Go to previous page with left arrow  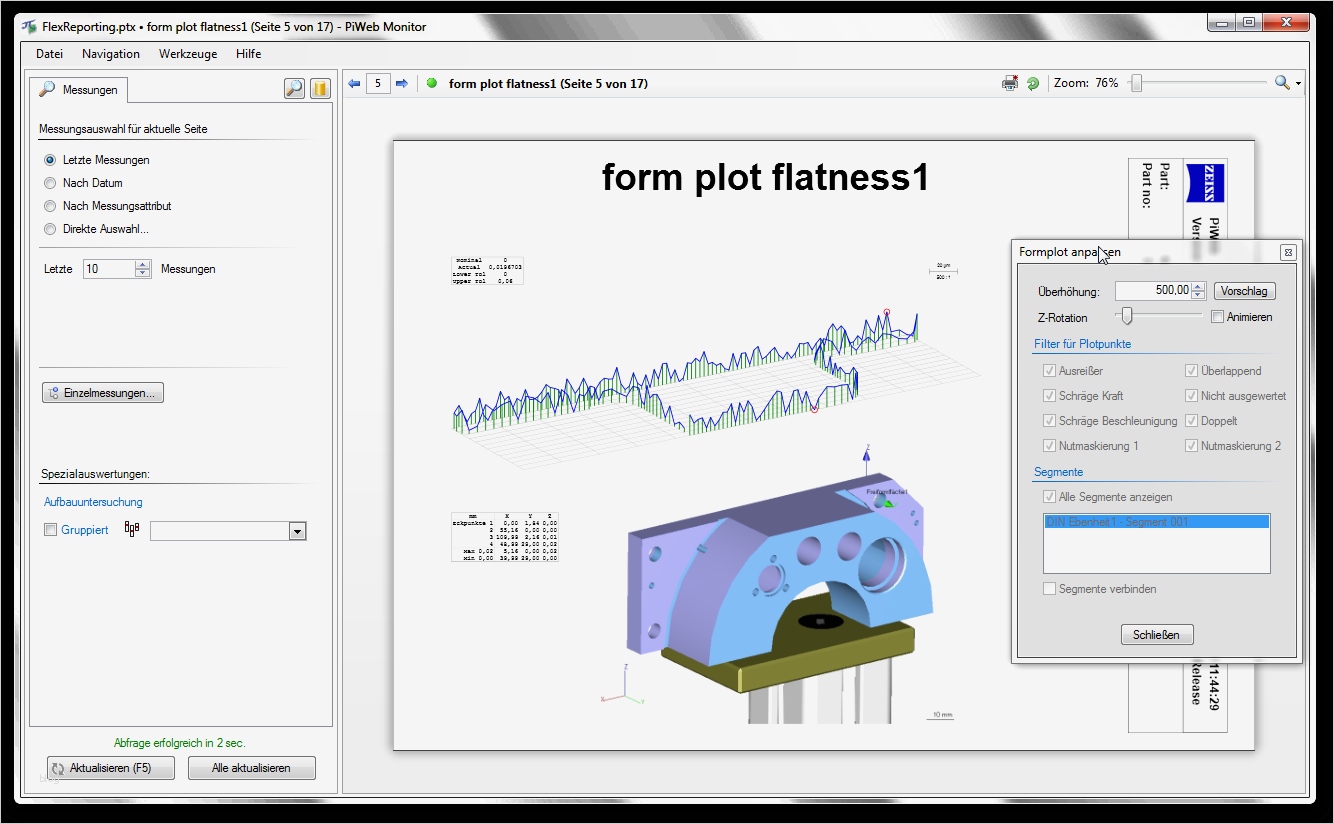click(354, 84)
